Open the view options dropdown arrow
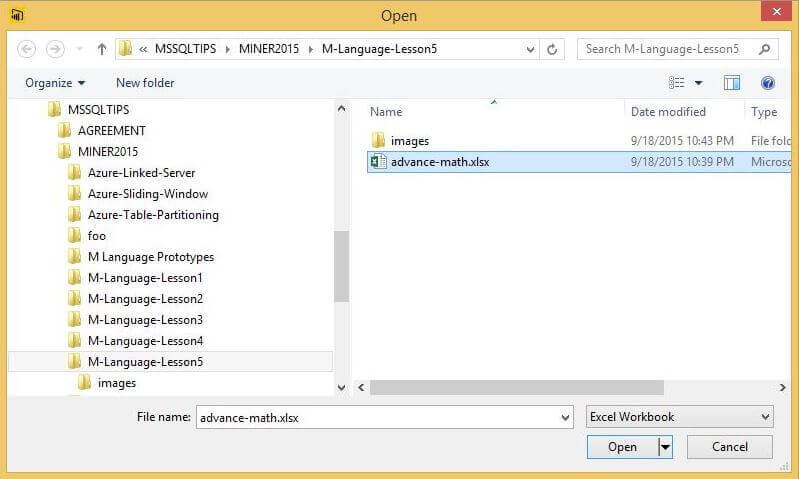The width and height of the screenshot is (799, 479). click(x=699, y=83)
